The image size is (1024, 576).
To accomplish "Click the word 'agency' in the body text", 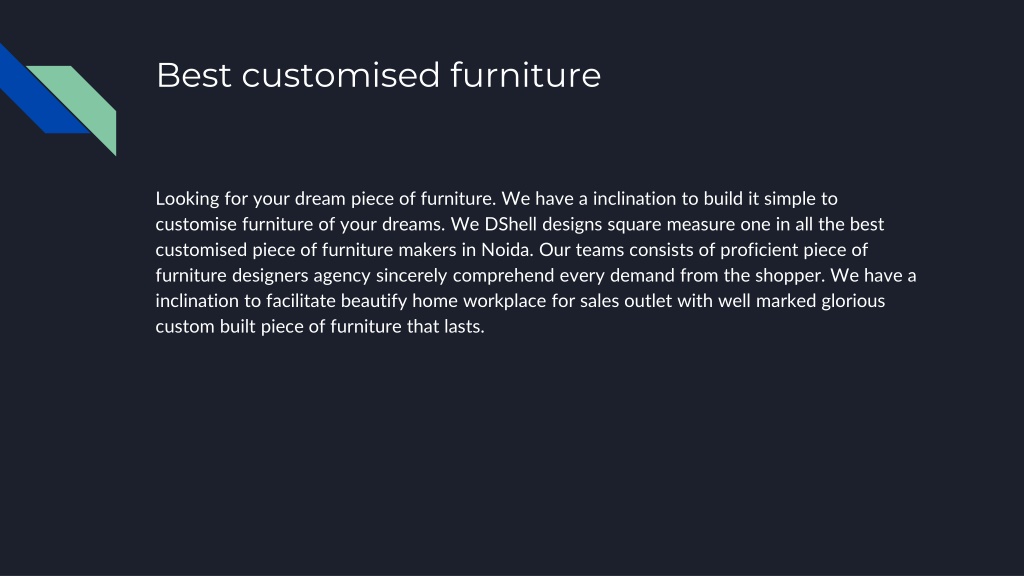I will click(x=342, y=276).
